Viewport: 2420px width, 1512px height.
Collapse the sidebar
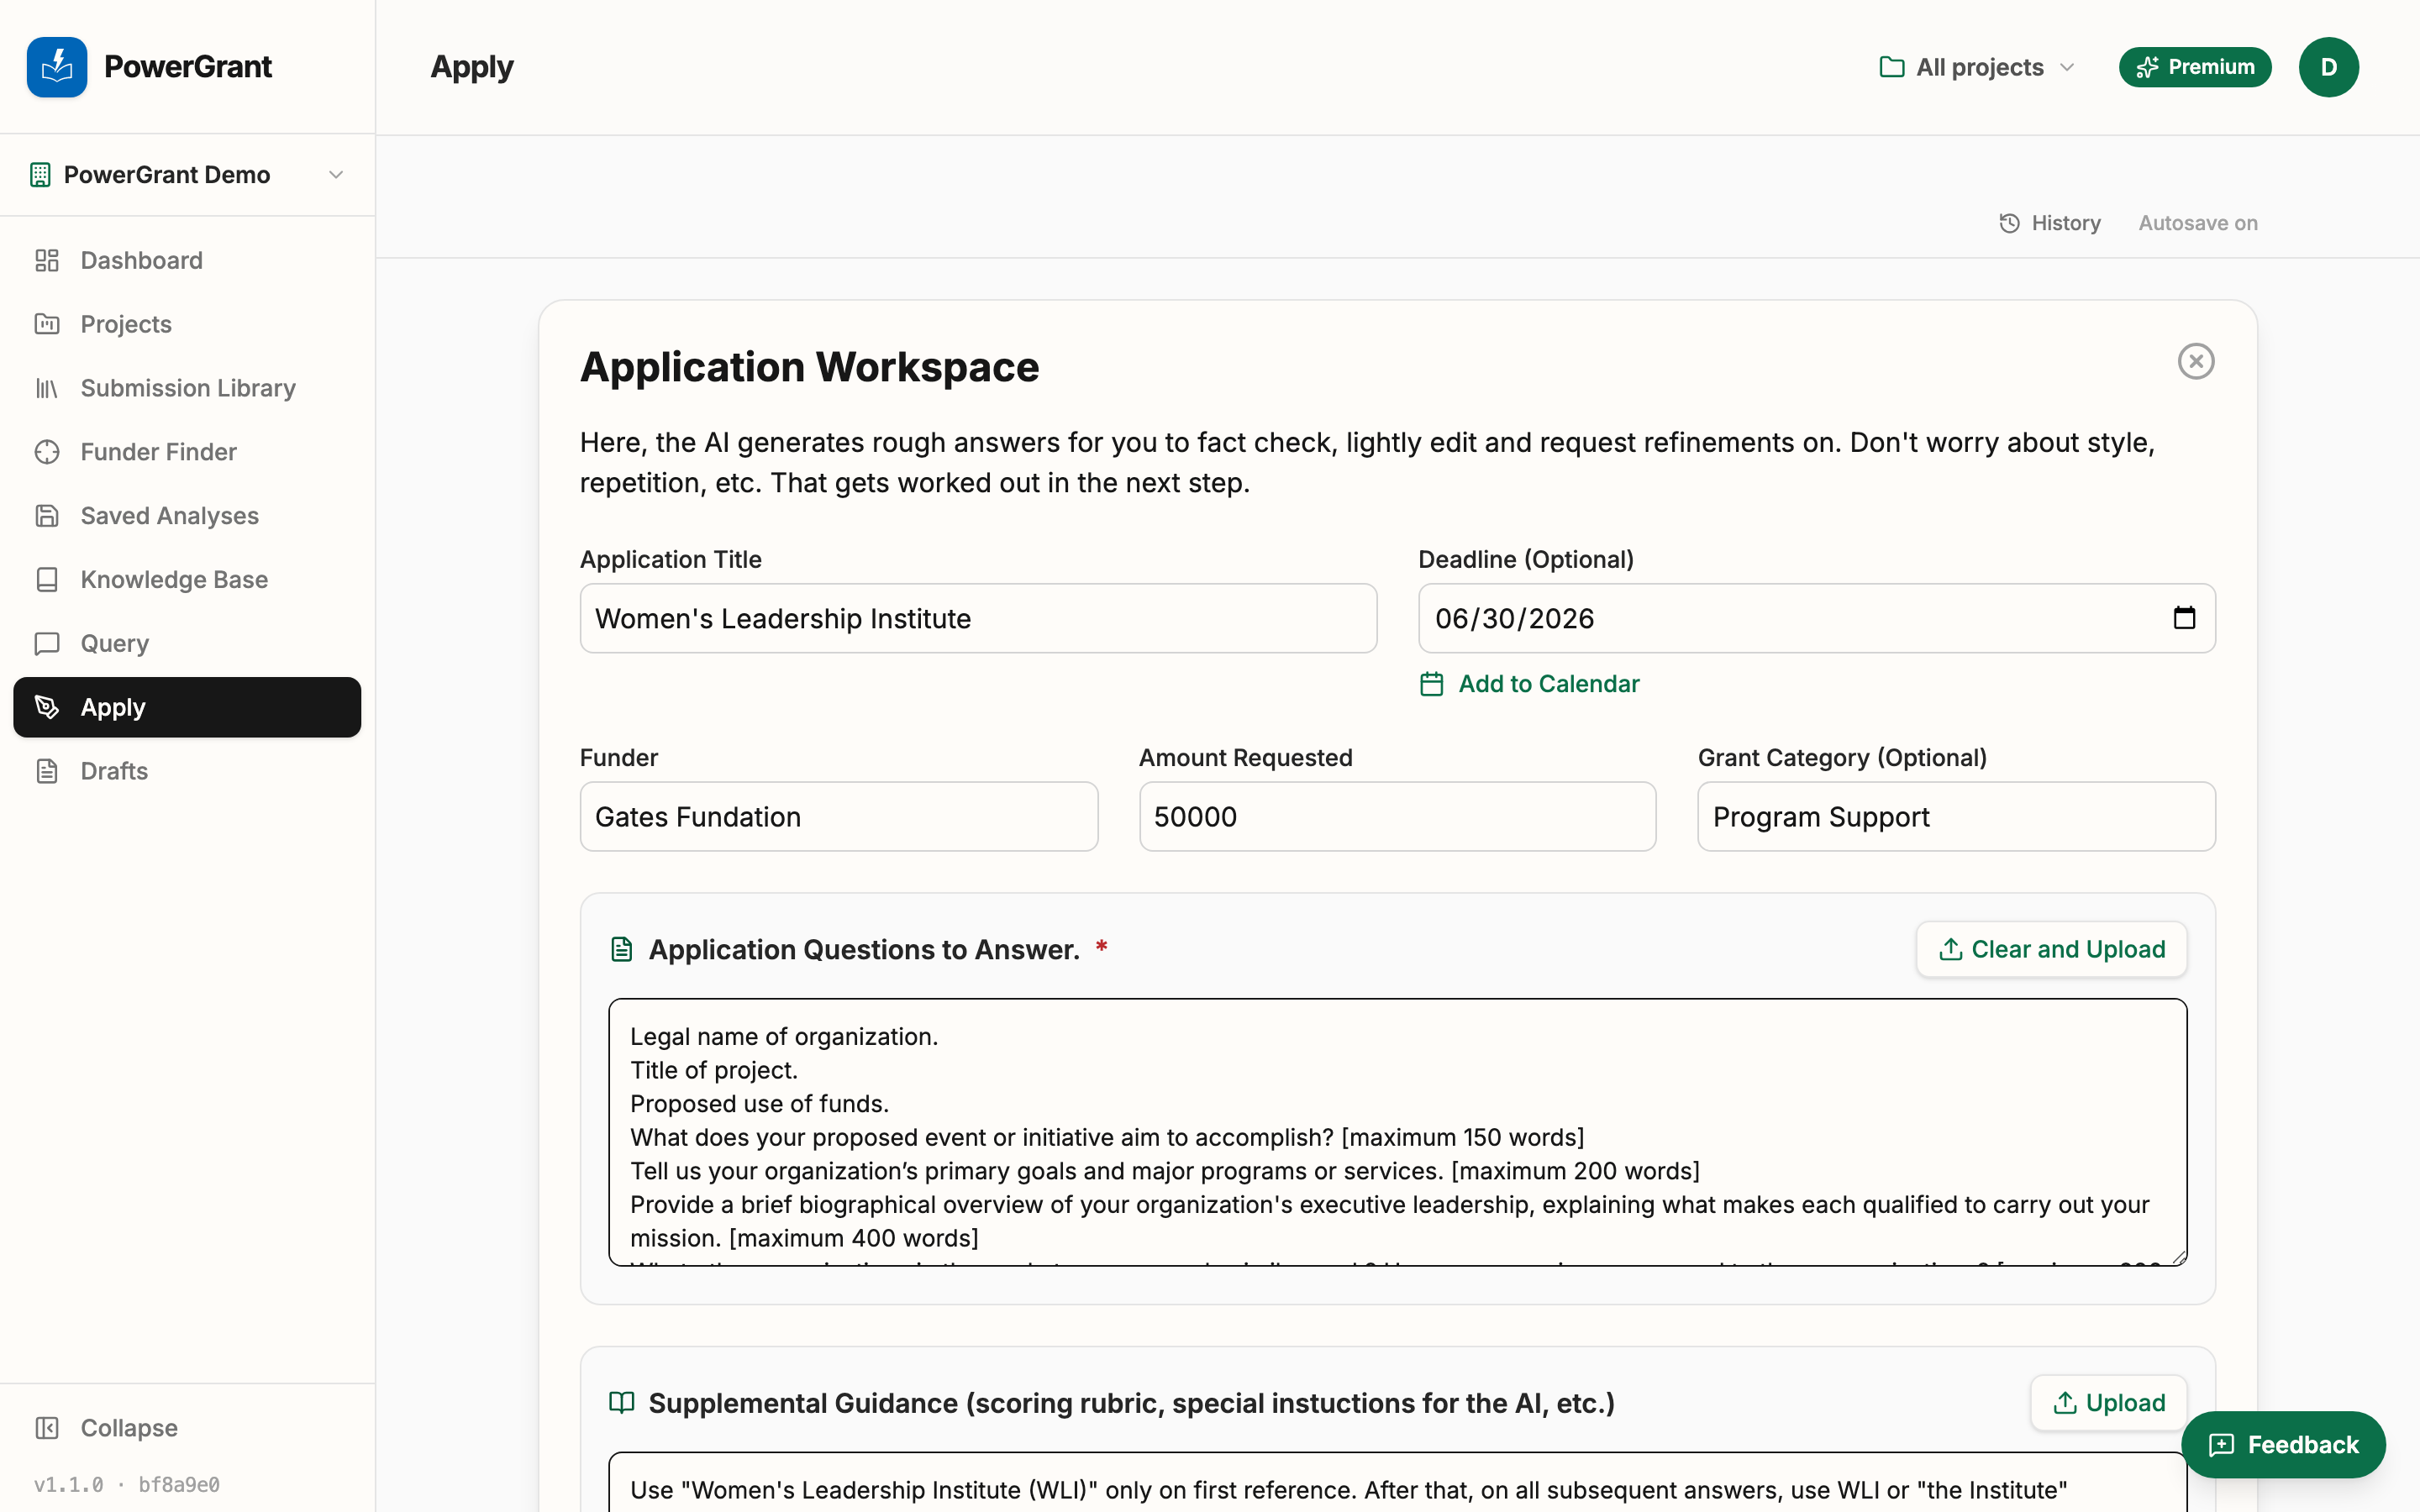(187, 1428)
